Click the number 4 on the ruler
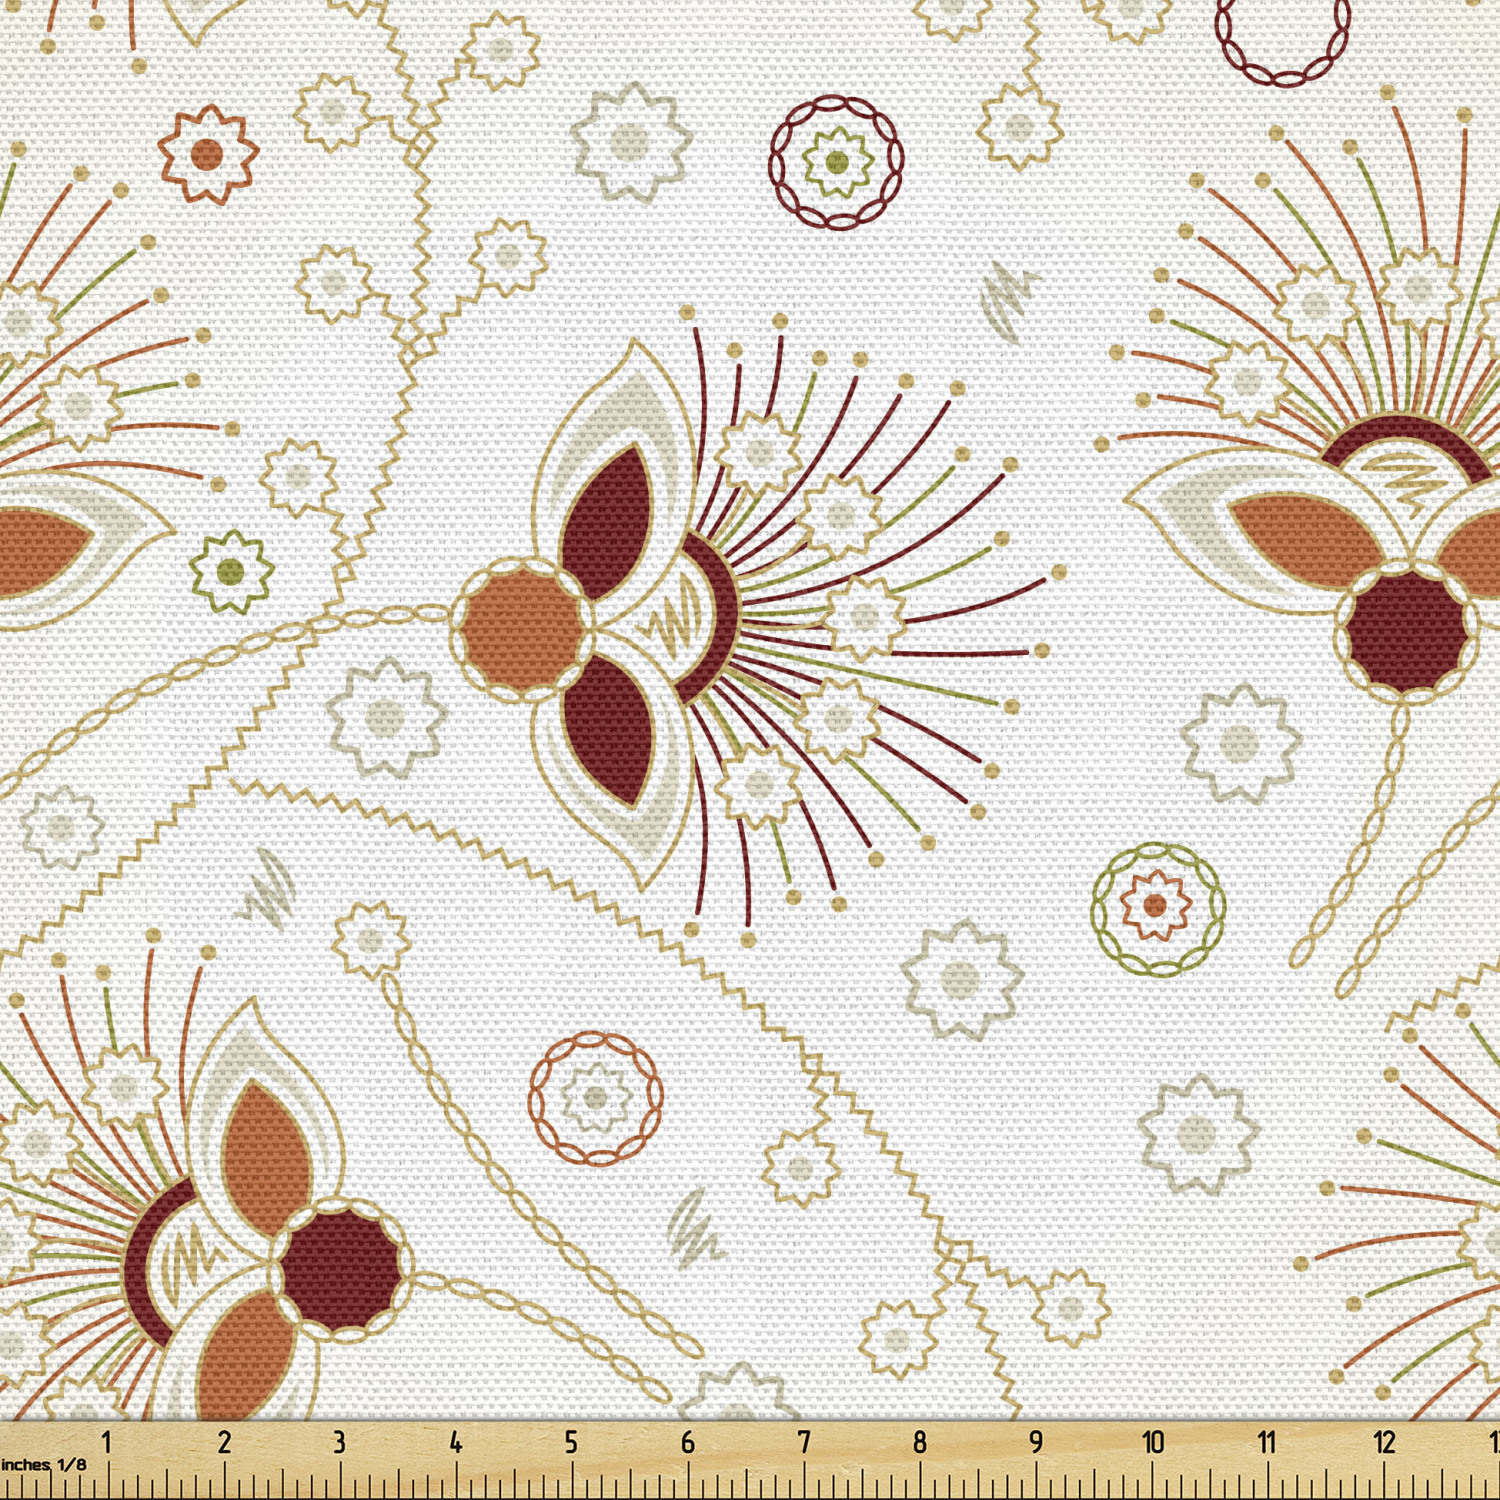Viewport: 1500px width, 1500px height. (456, 1442)
